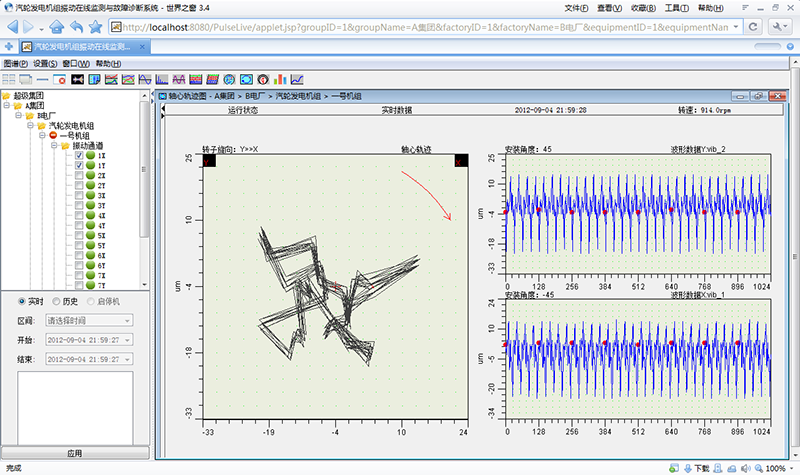Click the 下载 download status bar item
The height and width of the screenshot is (475, 800).
[697, 468]
